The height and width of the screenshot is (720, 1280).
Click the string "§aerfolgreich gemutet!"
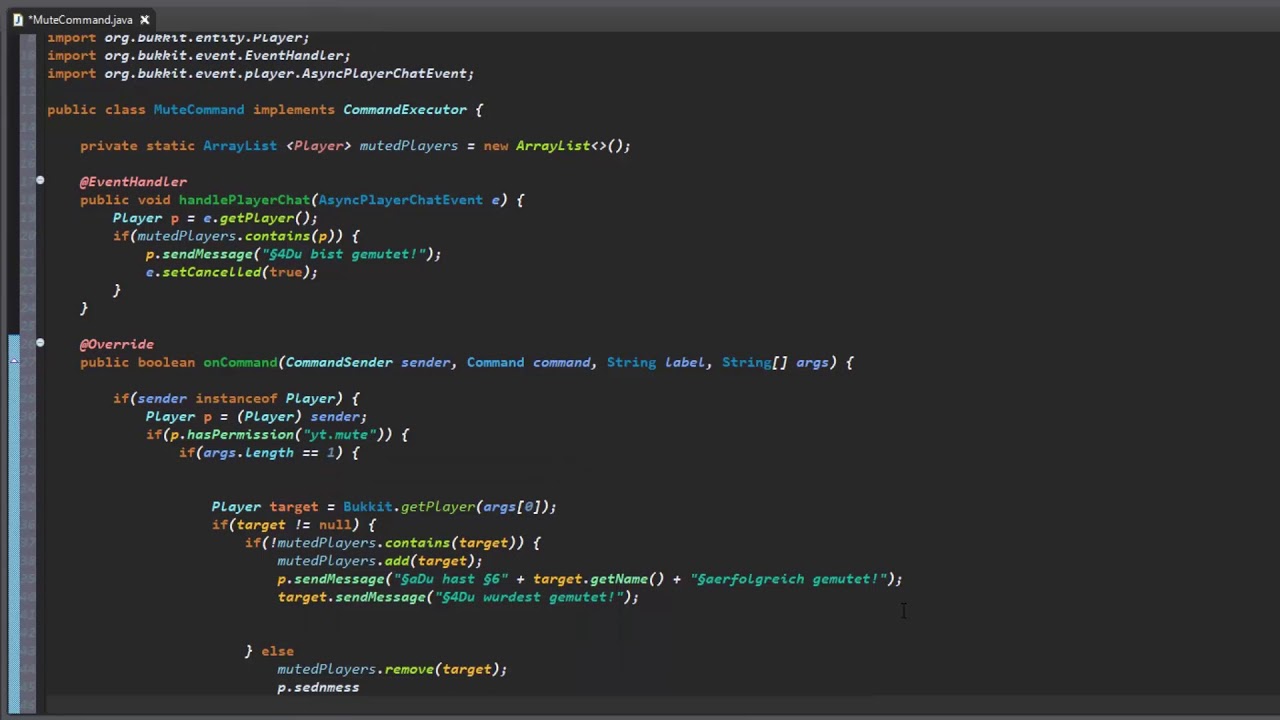[788, 579]
